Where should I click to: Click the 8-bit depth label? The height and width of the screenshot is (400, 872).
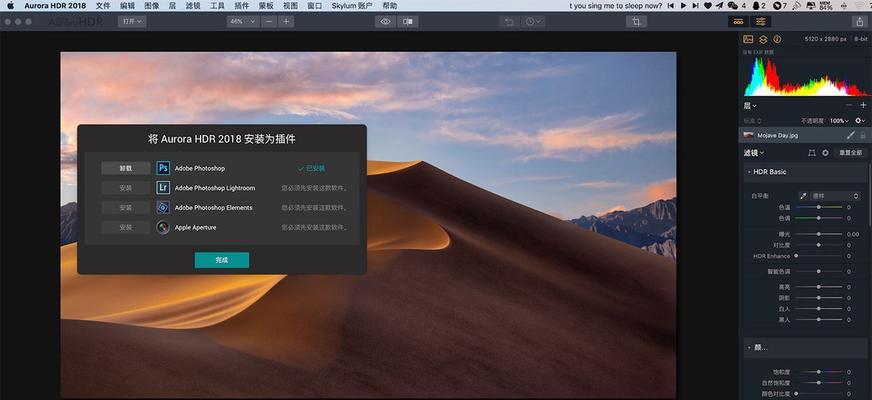point(860,39)
